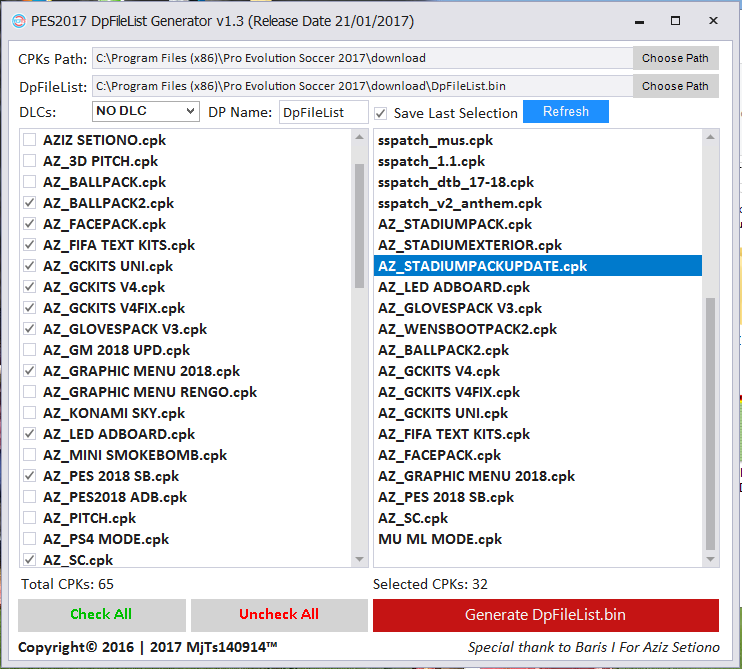Choose path for DpFileList field

tap(675, 86)
